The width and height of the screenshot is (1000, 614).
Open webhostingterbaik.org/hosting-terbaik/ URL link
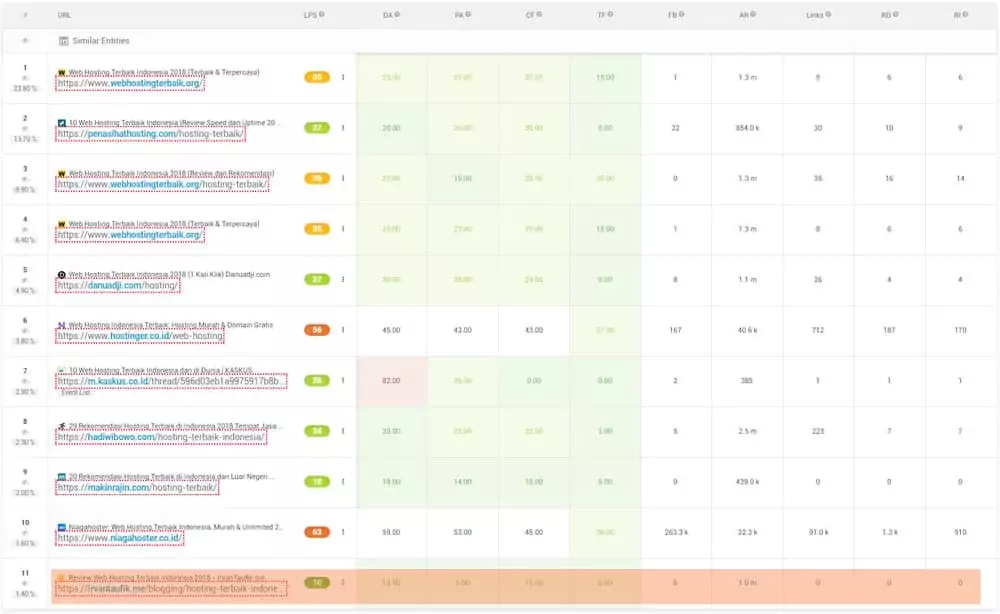(x=162, y=184)
